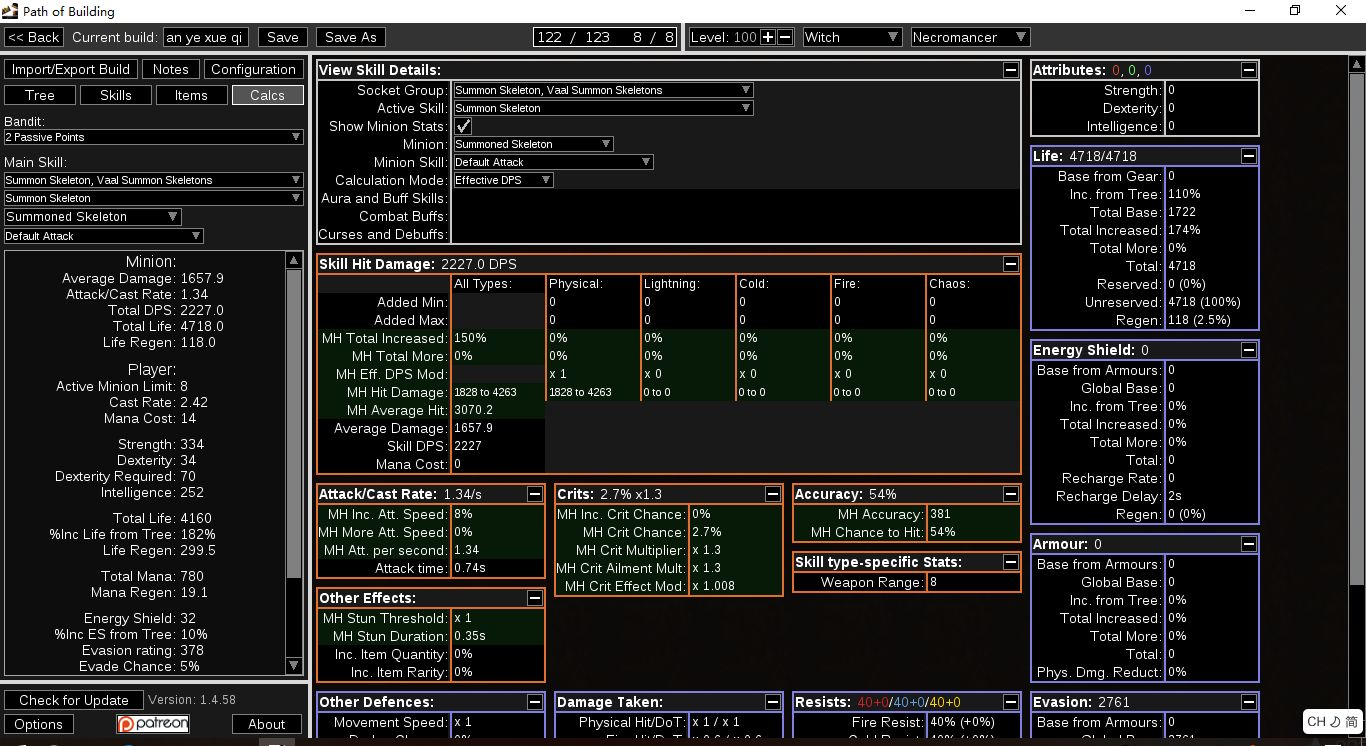The height and width of the screenshot is (746, 1366).
Task: Click the MH Crit Chance 2.7% value
Action: pos(706,532)
